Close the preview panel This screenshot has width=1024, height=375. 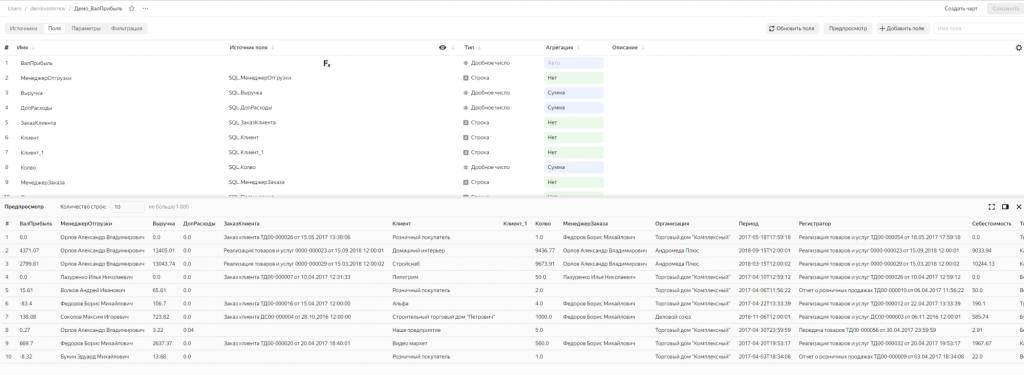[x=1018, y=206]
